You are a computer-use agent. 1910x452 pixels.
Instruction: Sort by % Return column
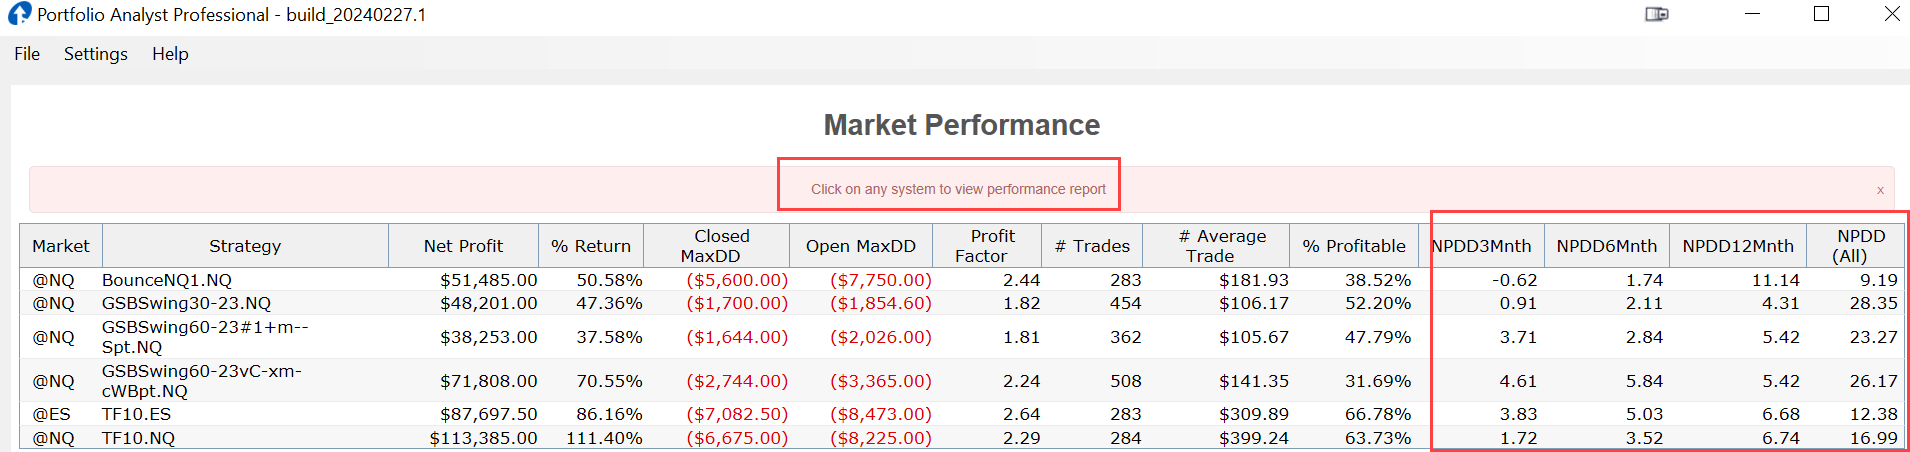click(591, 246)
